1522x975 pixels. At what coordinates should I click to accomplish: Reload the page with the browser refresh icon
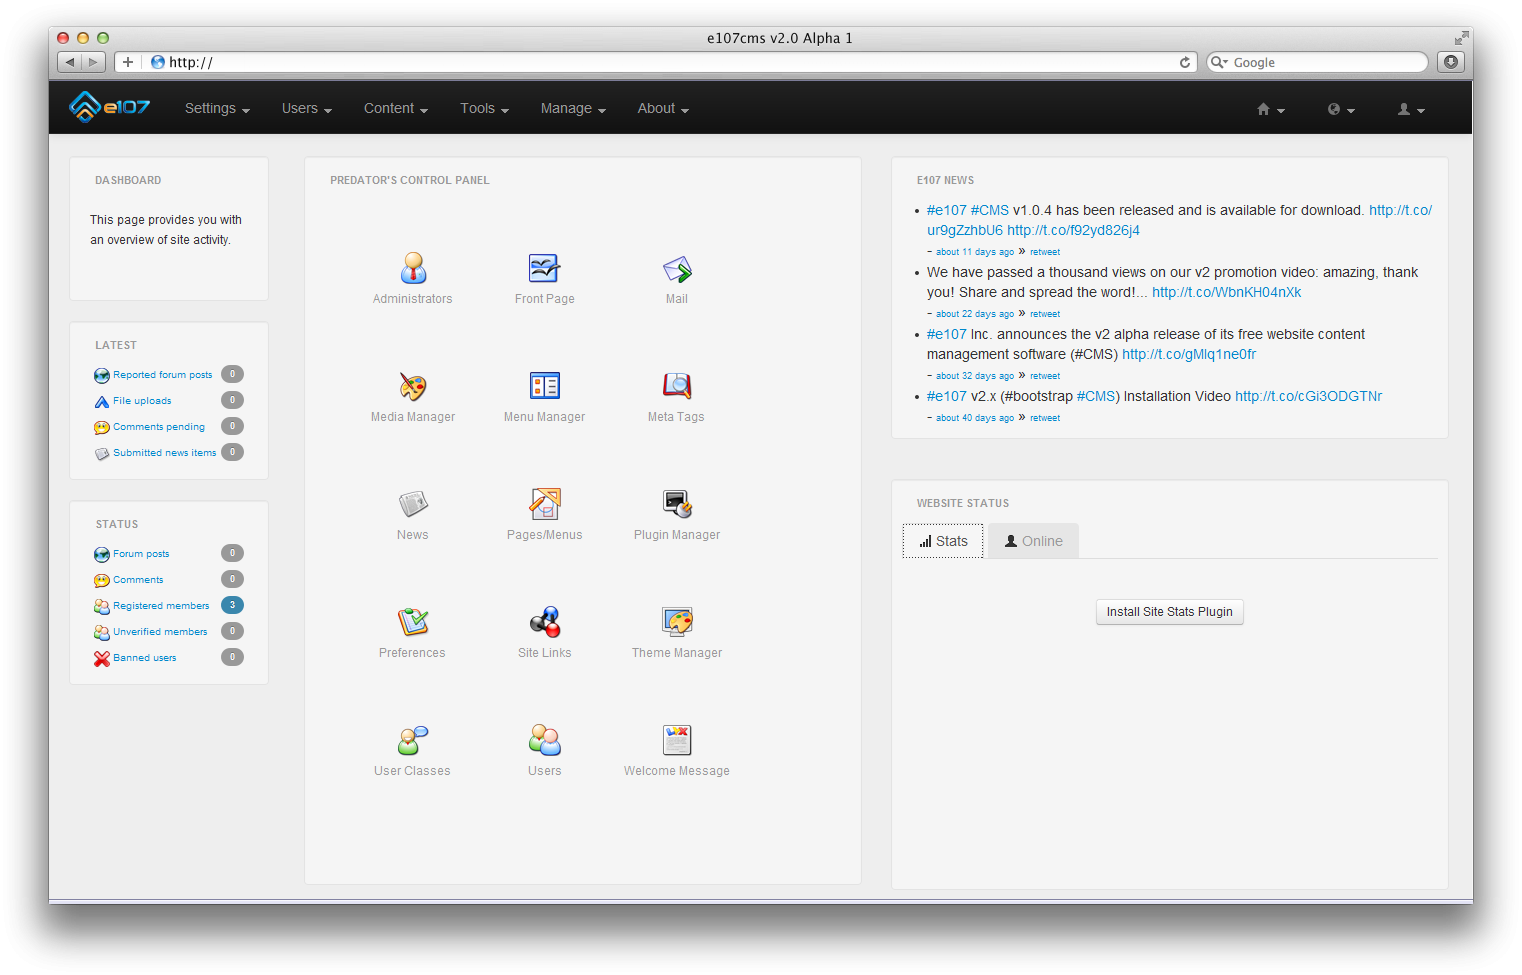pos(1185,62)
